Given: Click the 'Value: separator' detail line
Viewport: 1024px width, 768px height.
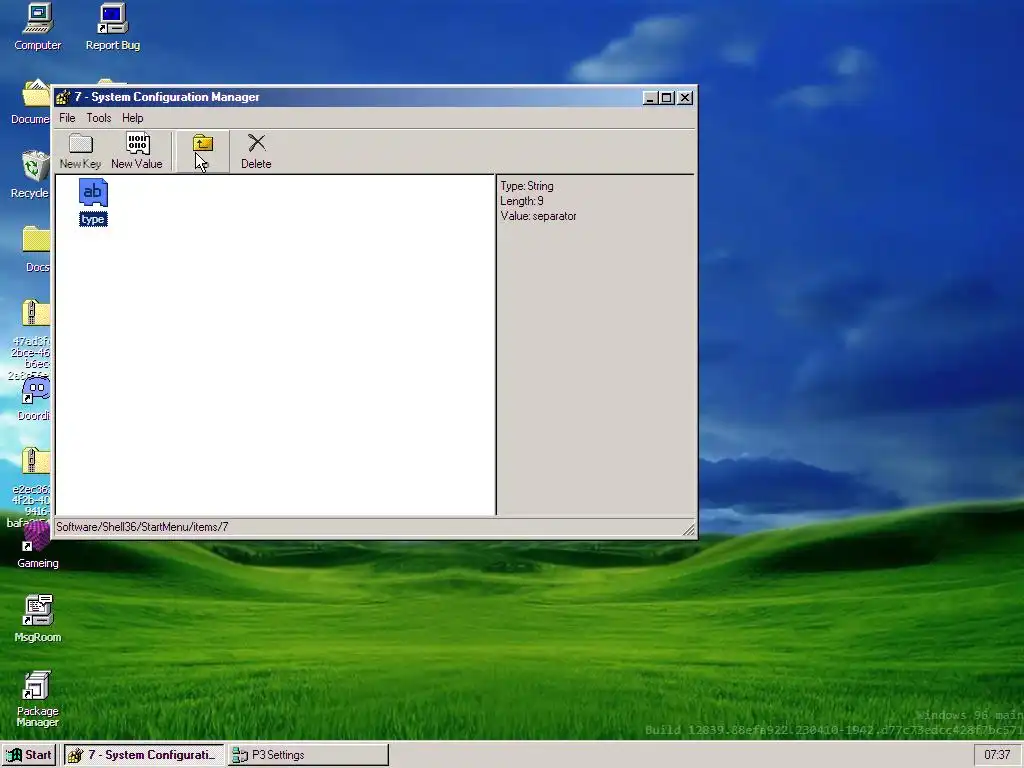Looking at the screenshot, I should (539, 216).
